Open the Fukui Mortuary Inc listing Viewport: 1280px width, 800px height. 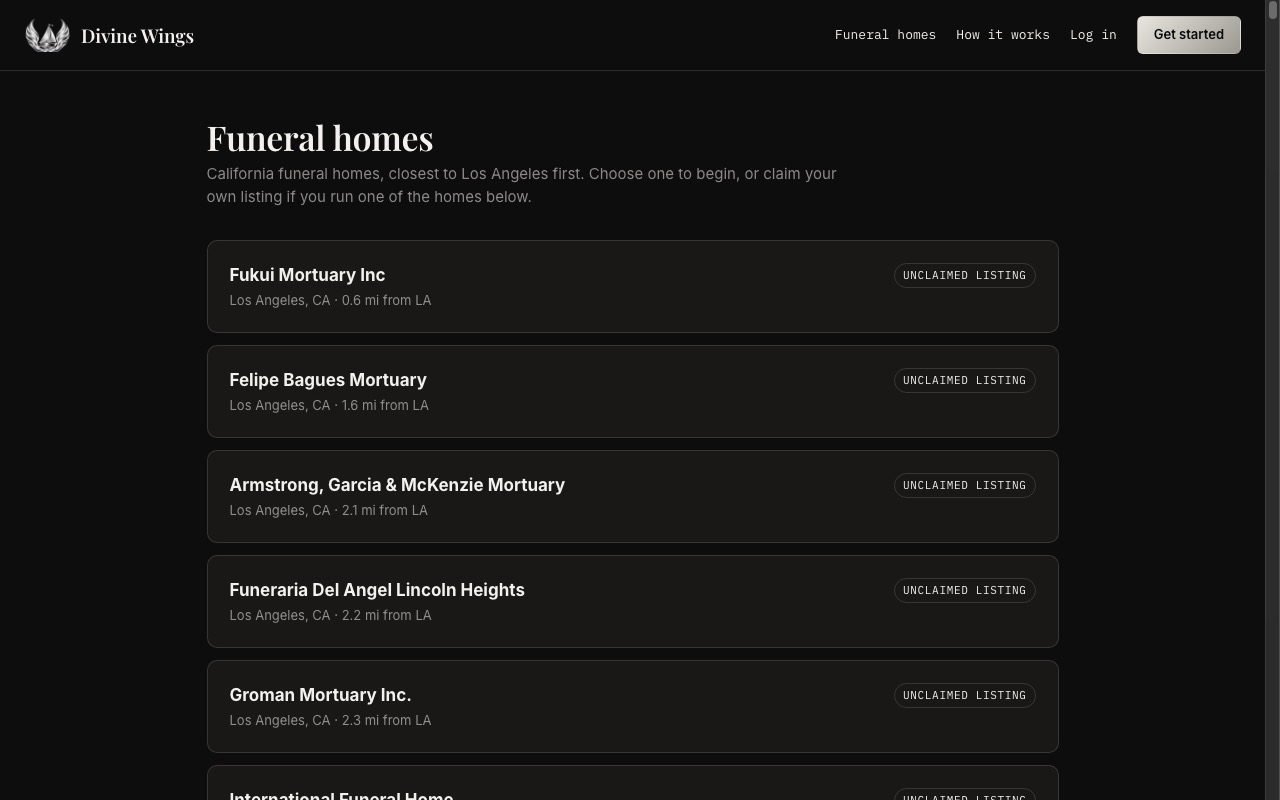click(632, 286)
